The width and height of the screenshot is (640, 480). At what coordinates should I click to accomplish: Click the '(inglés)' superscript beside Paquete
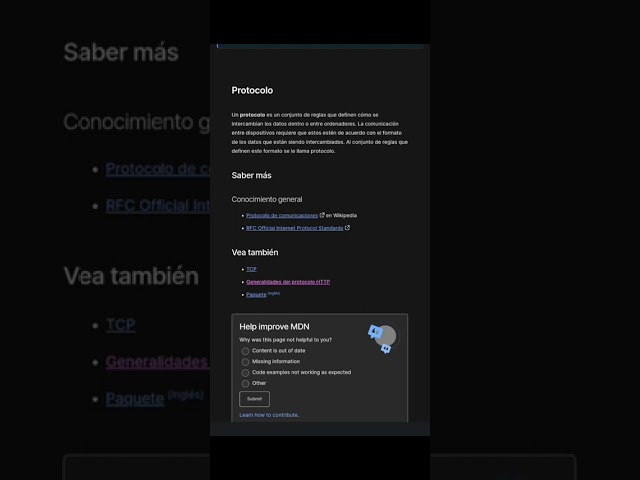pyautogui.click(x=274, y=293)
